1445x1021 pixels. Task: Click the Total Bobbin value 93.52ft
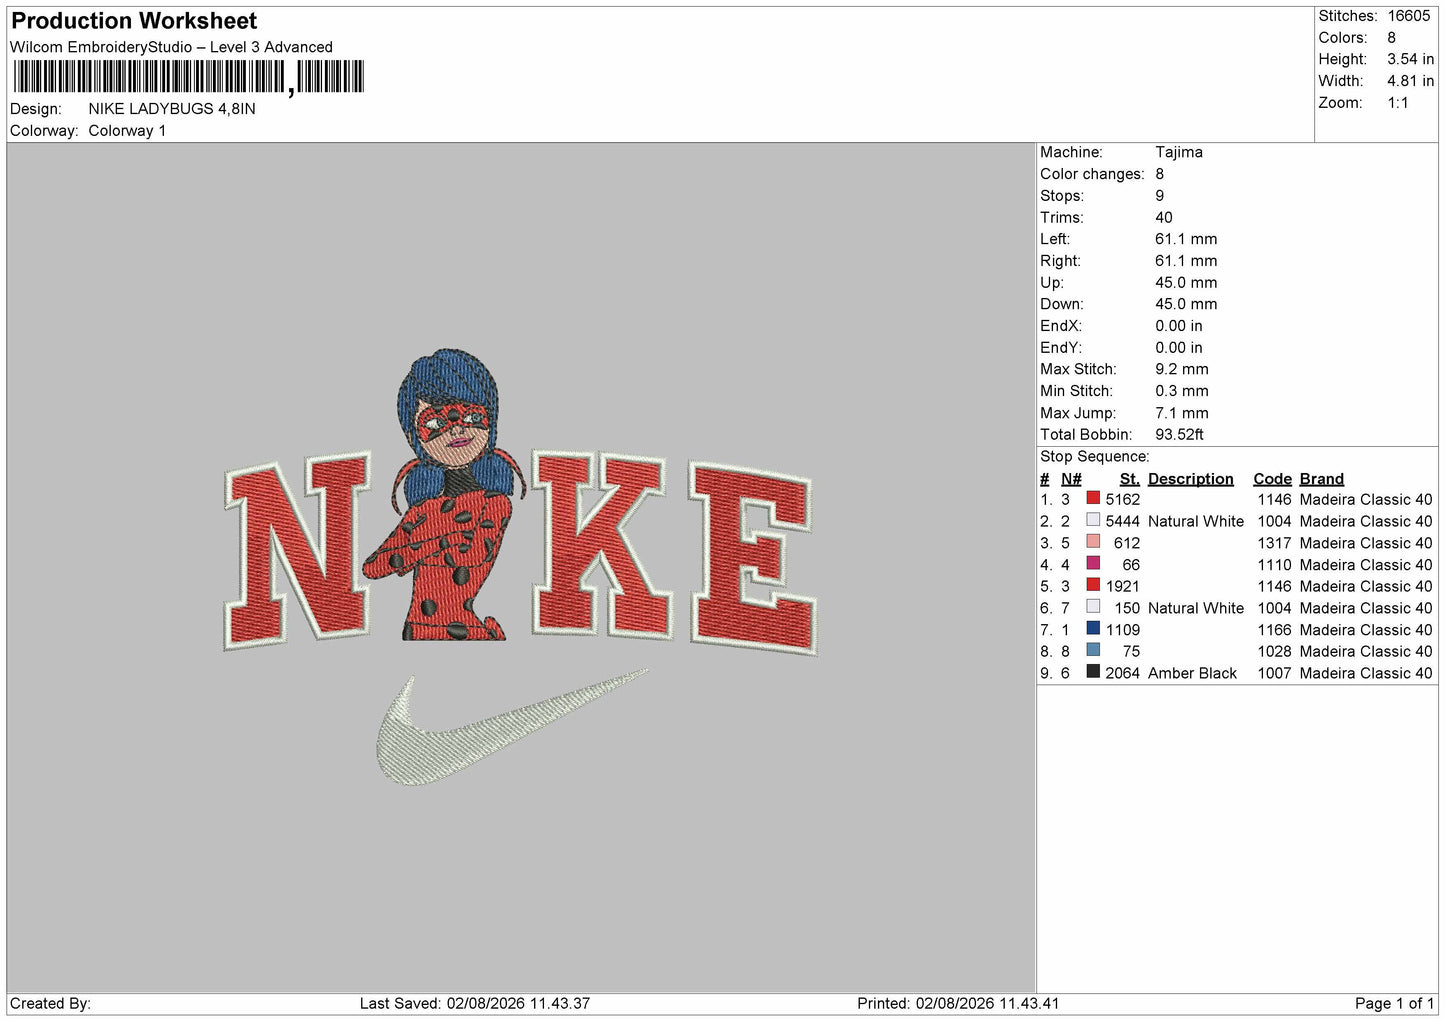pyautogui.click(x=1179, y=434)
